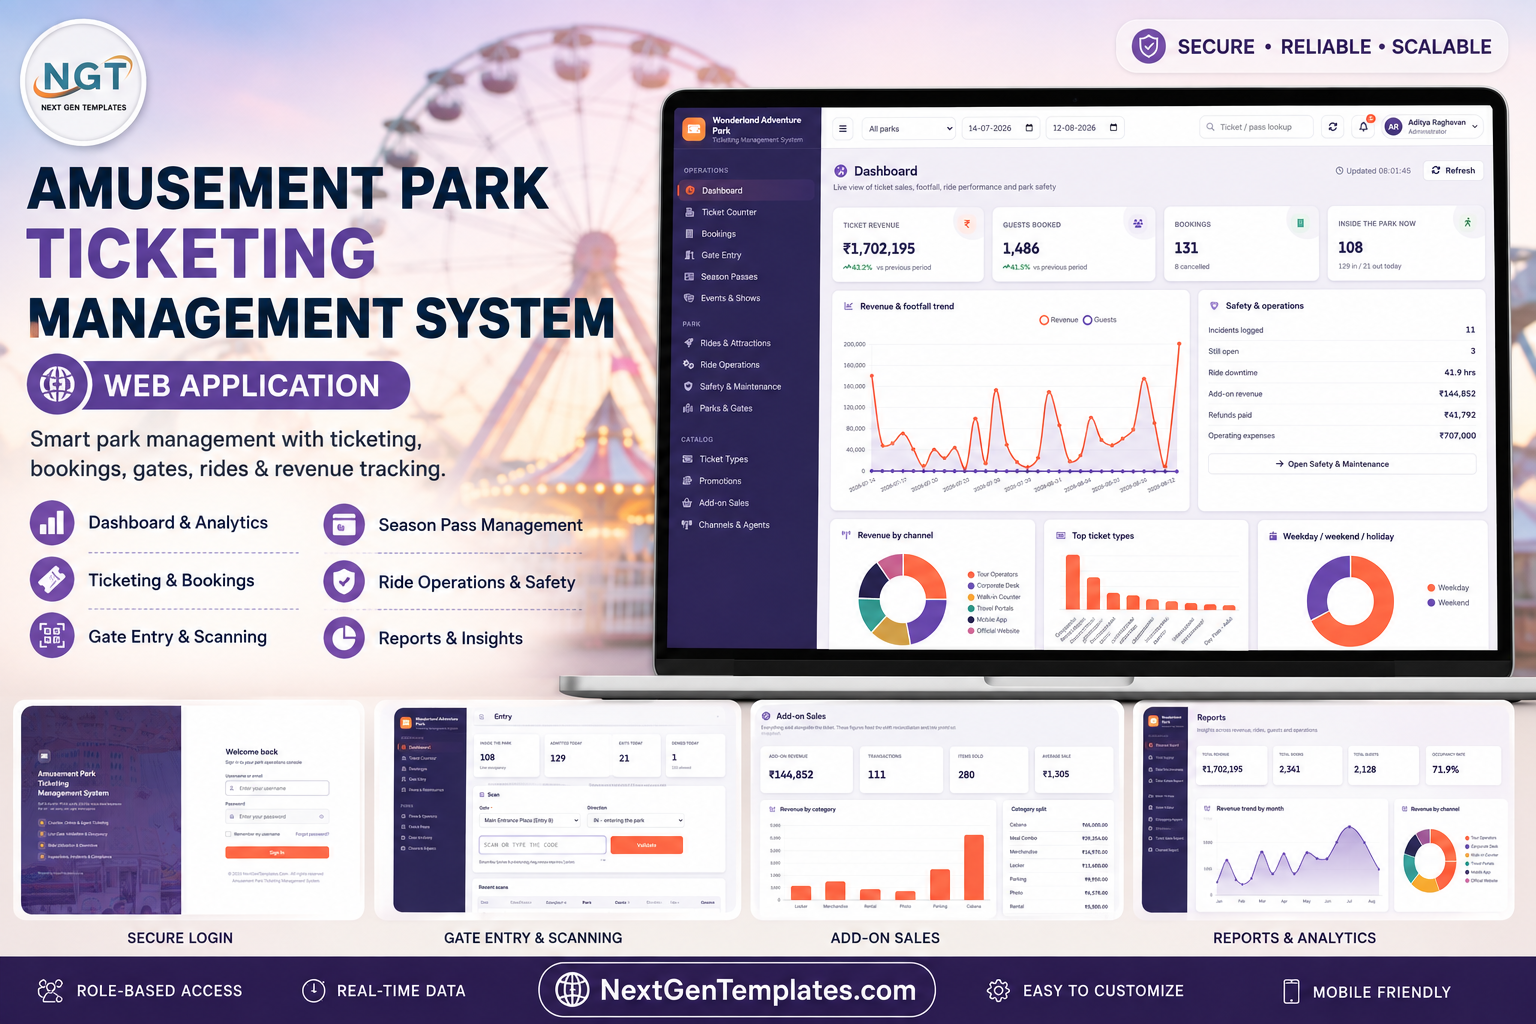Click the rupee icon on Ticket Revenue card
1536x1024 pixels.
(x=967, y=224)
